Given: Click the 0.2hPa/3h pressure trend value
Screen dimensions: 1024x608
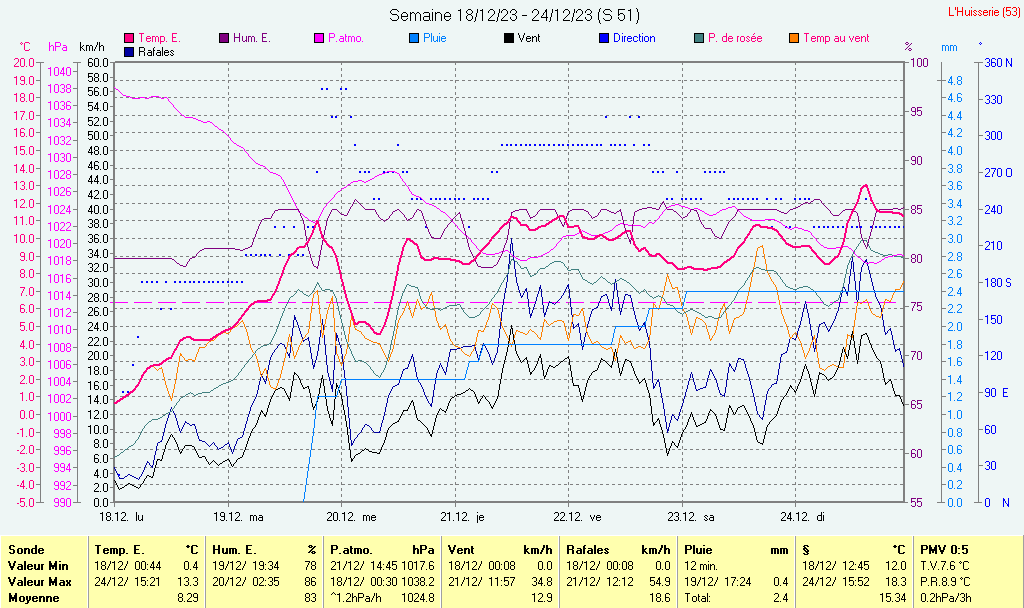Looking at the screenshot, I should click(946, 598).
